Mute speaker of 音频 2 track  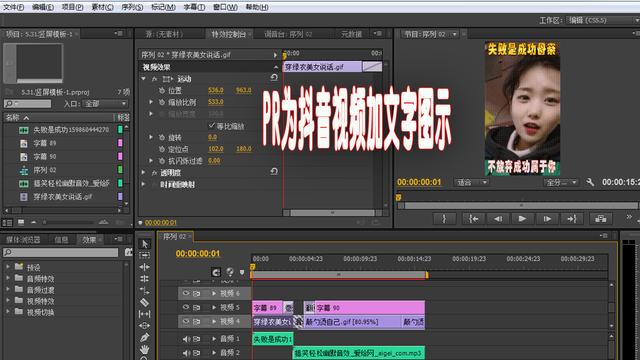186,353
